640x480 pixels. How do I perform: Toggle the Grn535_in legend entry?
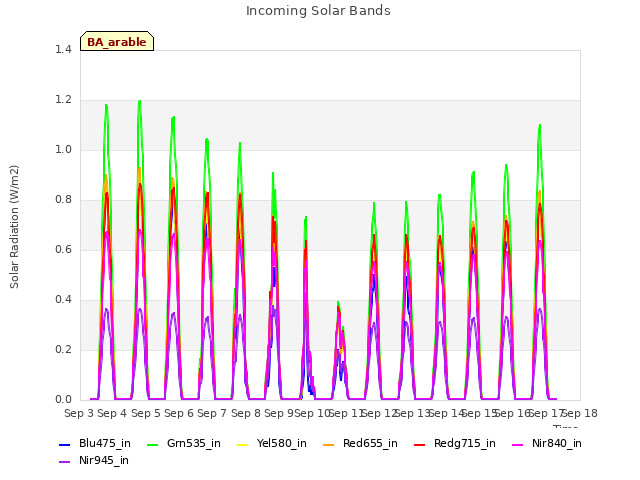point(183,443)
